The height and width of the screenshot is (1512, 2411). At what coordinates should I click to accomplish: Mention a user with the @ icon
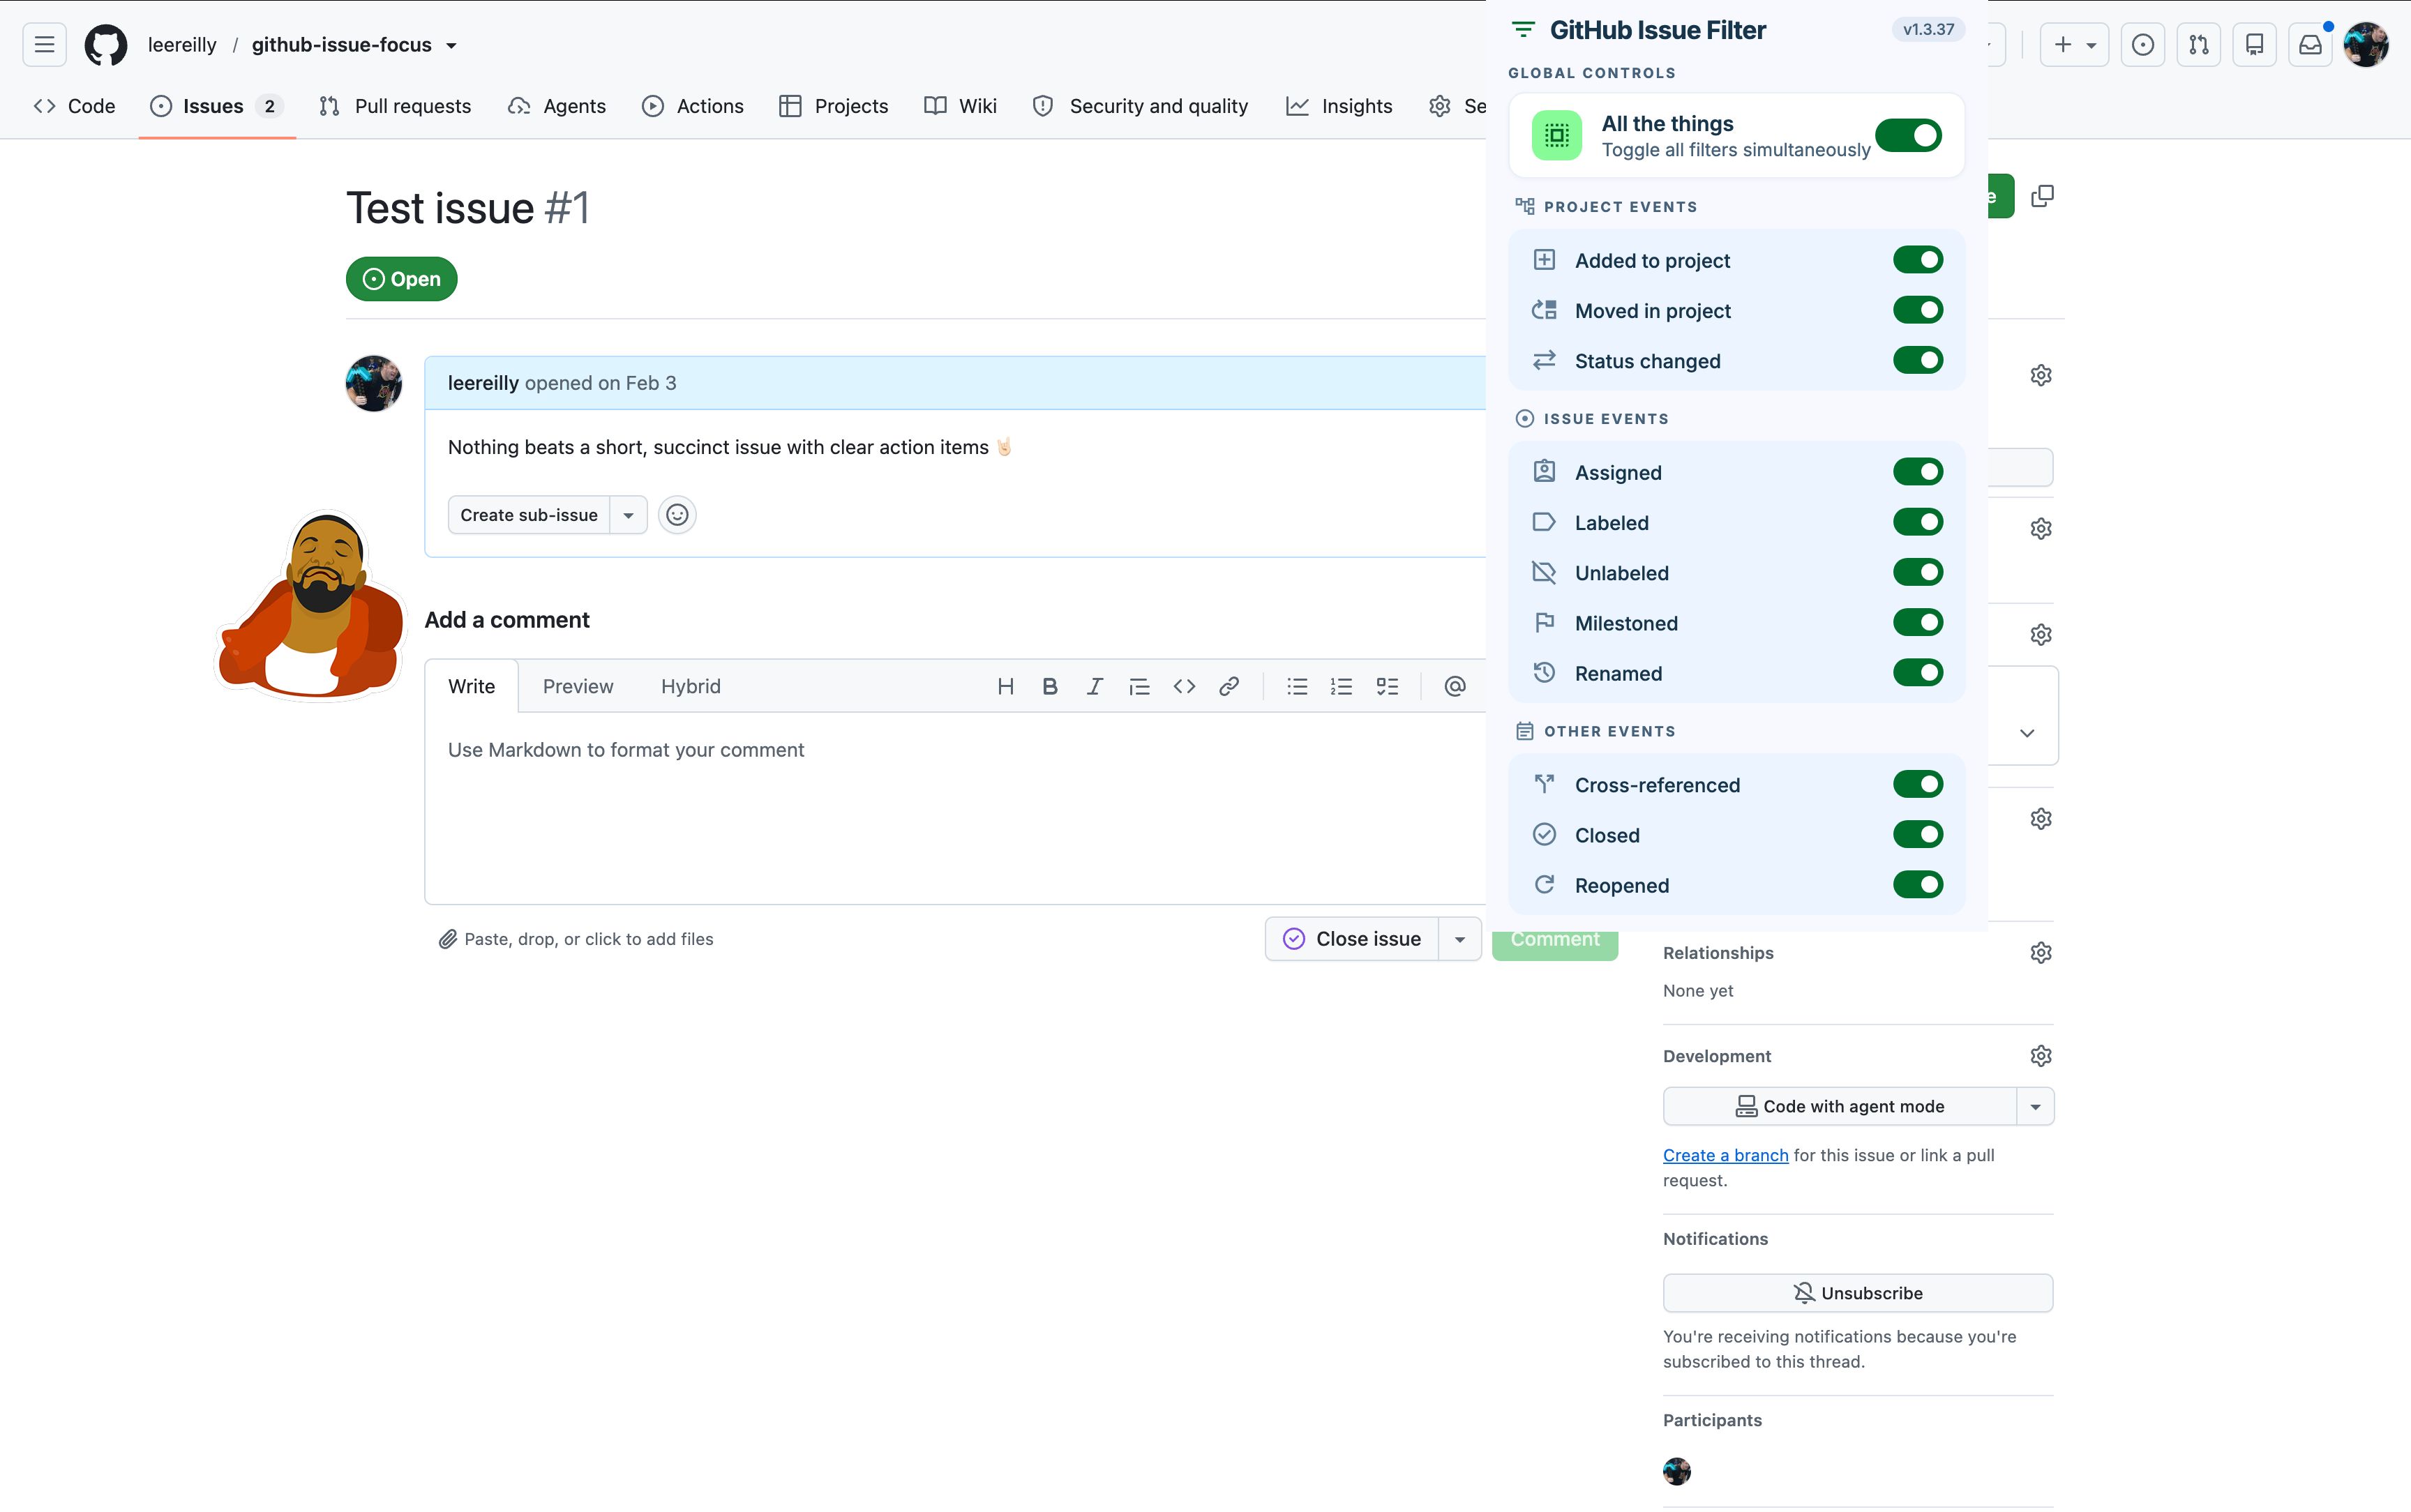point(1454,686)
